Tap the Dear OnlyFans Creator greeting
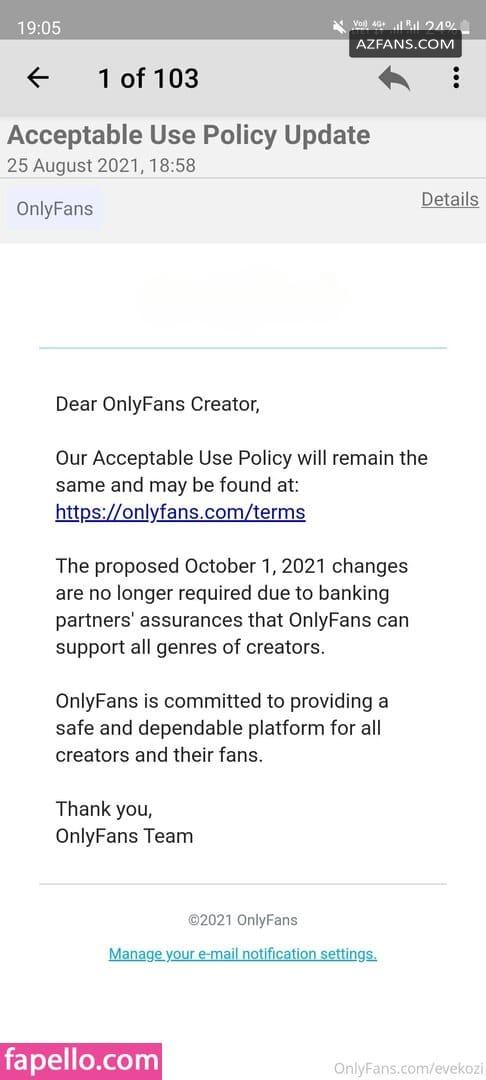The width and height of the screenshot is (486, 1080). [158, 404]
